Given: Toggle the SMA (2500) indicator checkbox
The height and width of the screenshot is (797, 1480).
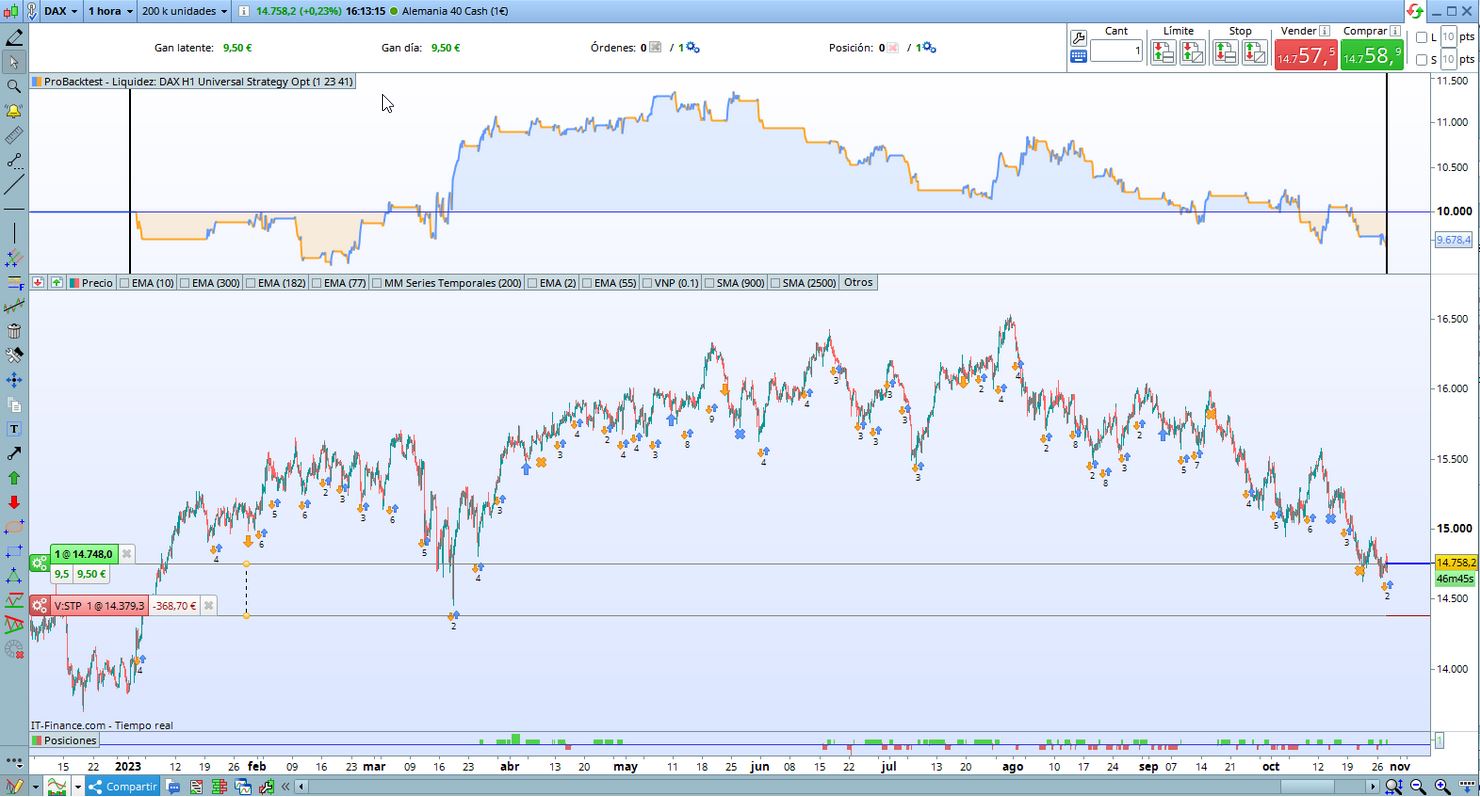Looking at the screenshot, I should 774,283.
